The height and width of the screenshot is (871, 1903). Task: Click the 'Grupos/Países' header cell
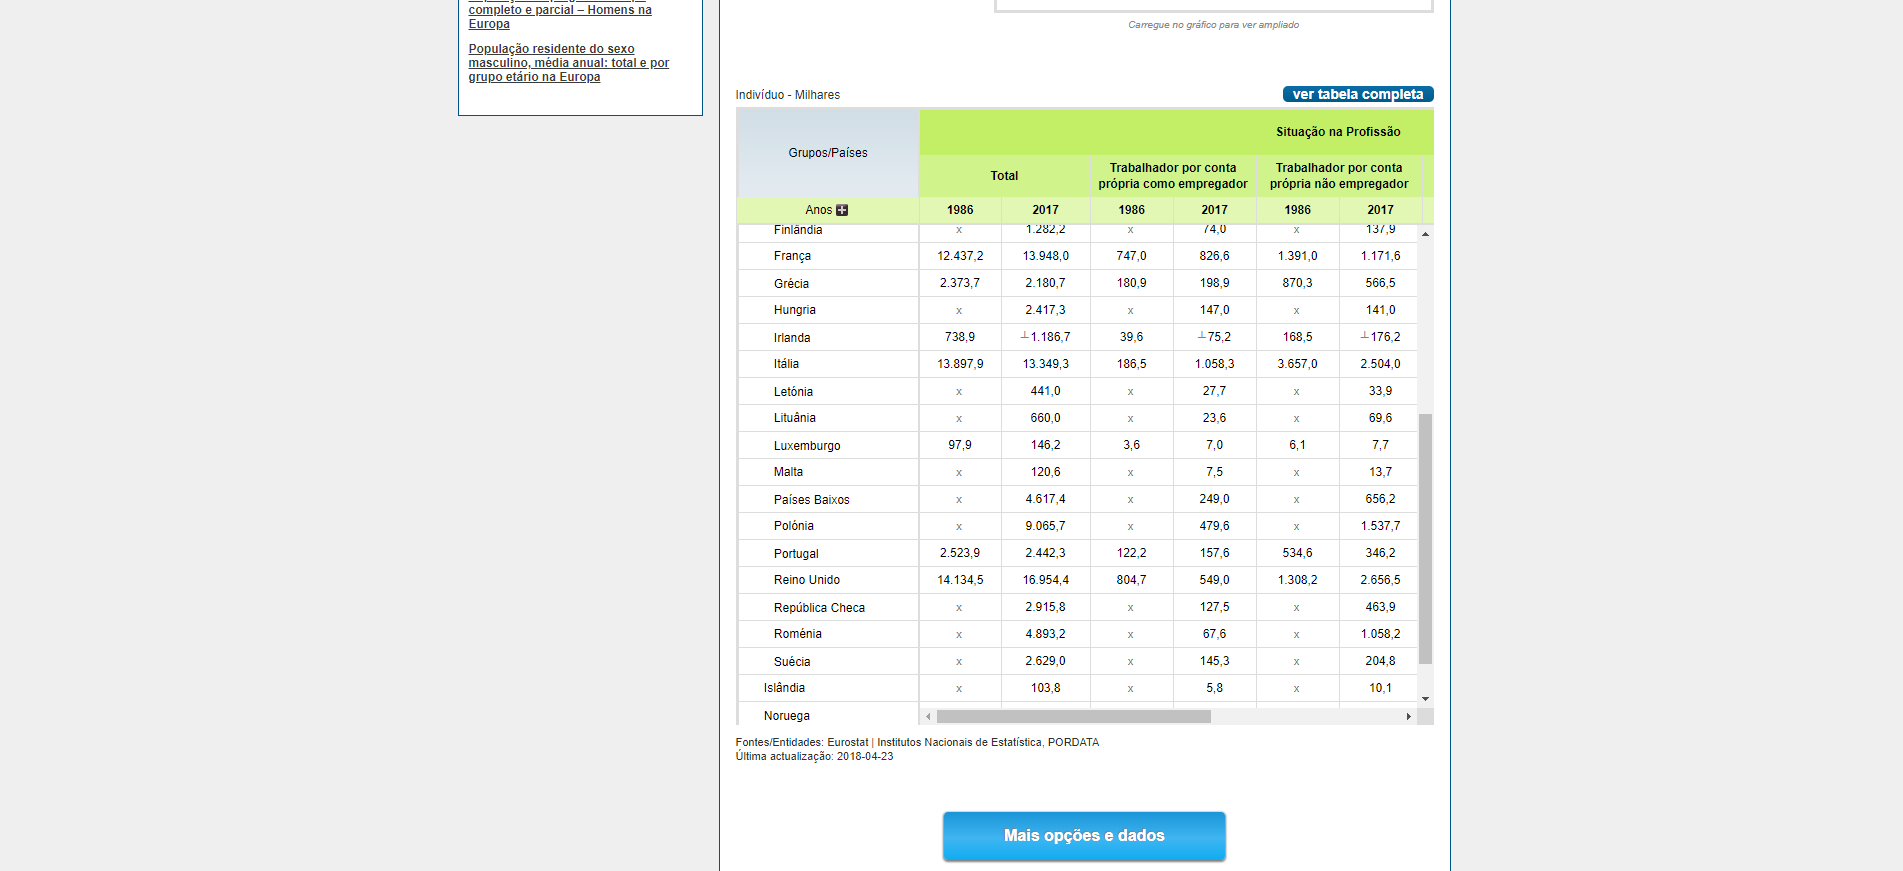(827, 153)
